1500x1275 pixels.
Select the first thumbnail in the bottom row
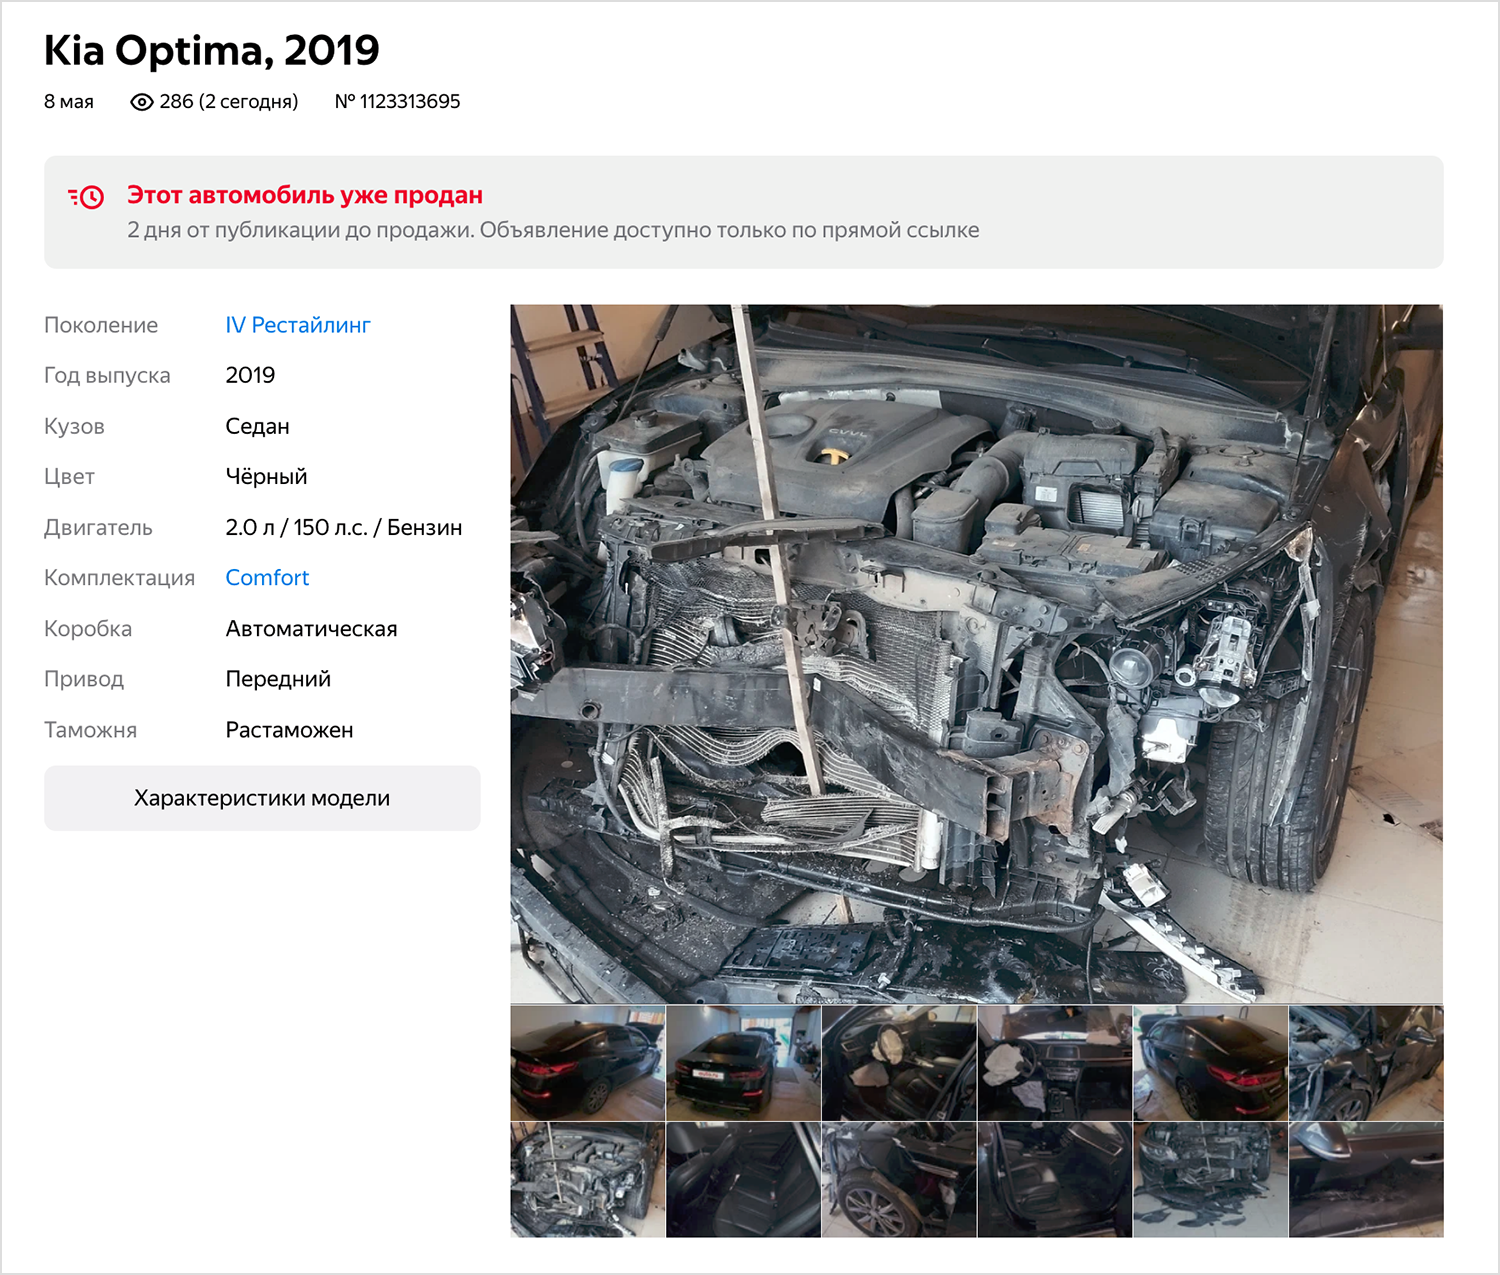click(x=588, y=1180)
